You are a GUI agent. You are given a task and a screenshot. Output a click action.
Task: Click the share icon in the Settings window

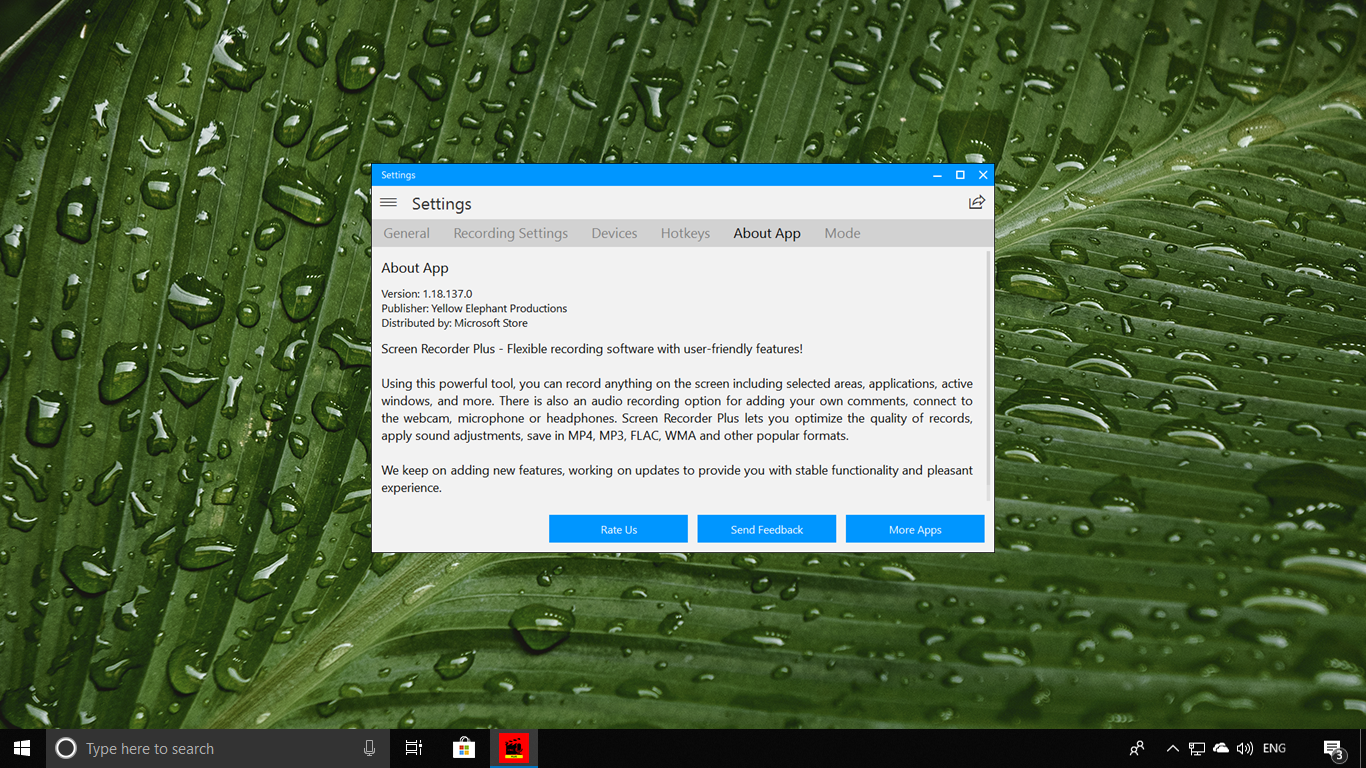(x=977, y=202)
